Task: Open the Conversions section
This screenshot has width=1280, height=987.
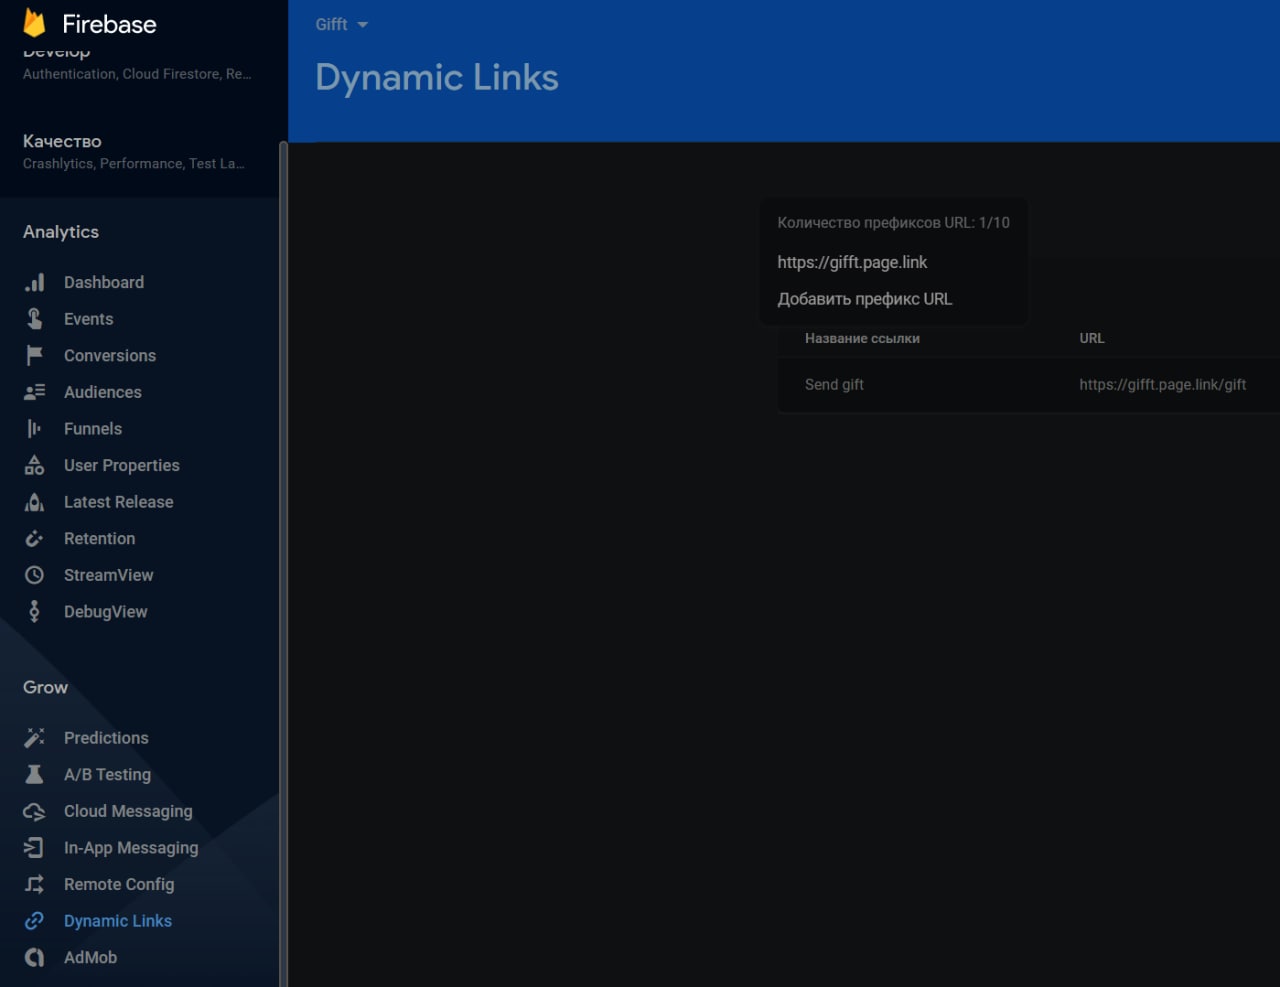Action: click(x=110, y=356)
